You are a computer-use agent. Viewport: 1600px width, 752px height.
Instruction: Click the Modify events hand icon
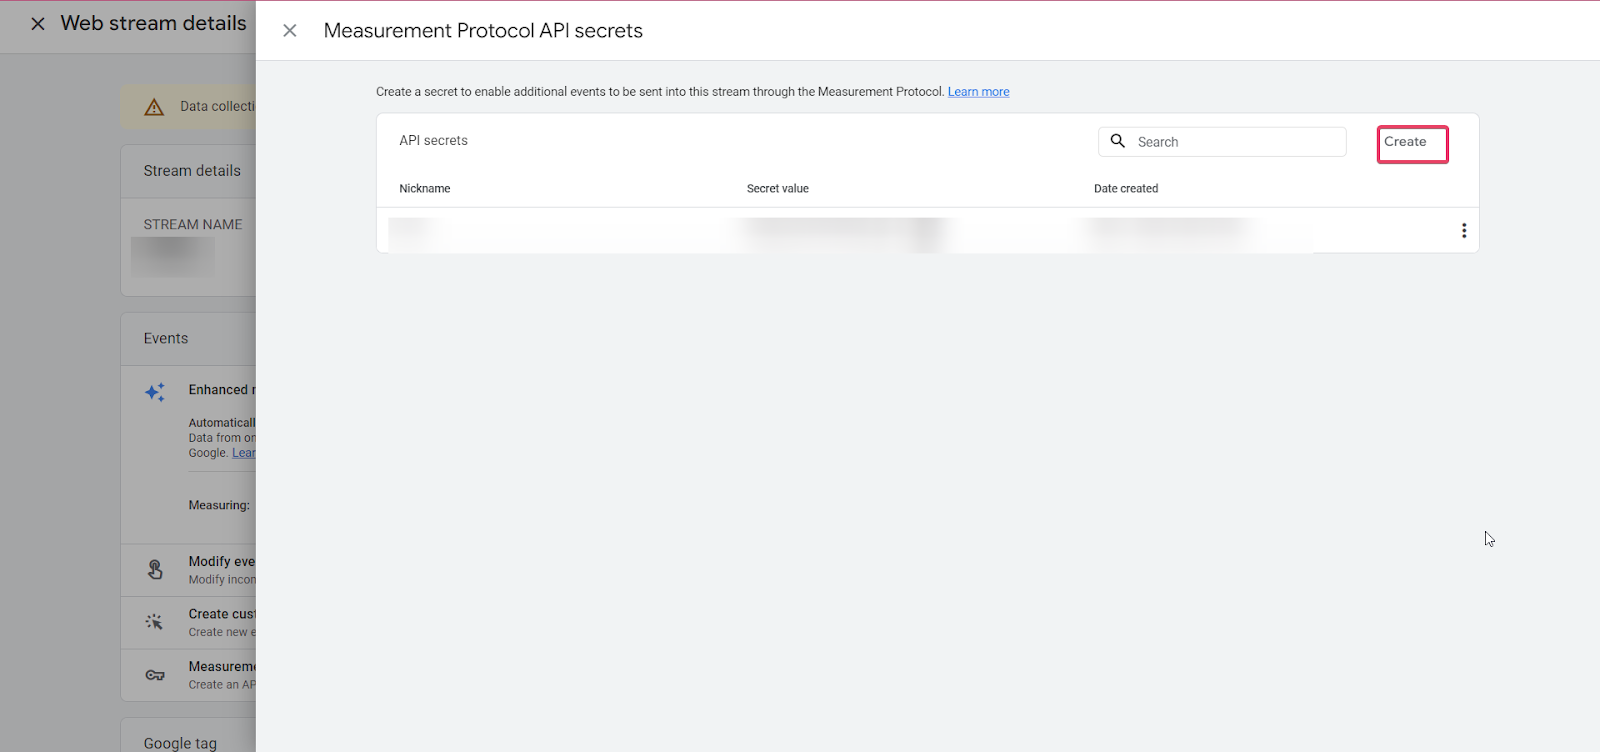point(155,570)
